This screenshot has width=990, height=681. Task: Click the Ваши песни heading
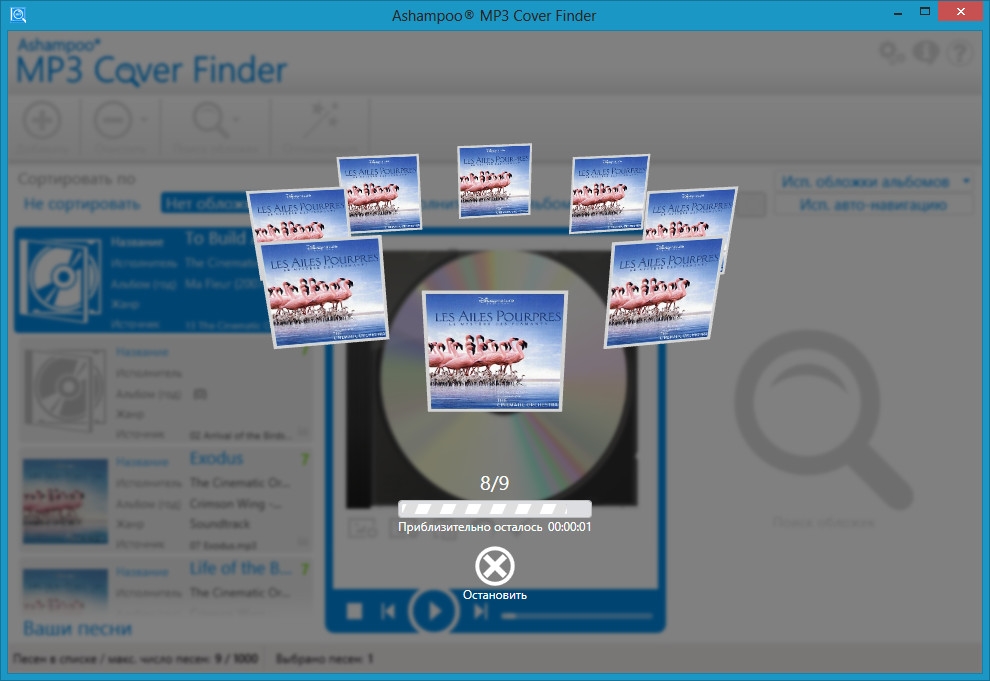pyautogui.click(x=78, y=629)
